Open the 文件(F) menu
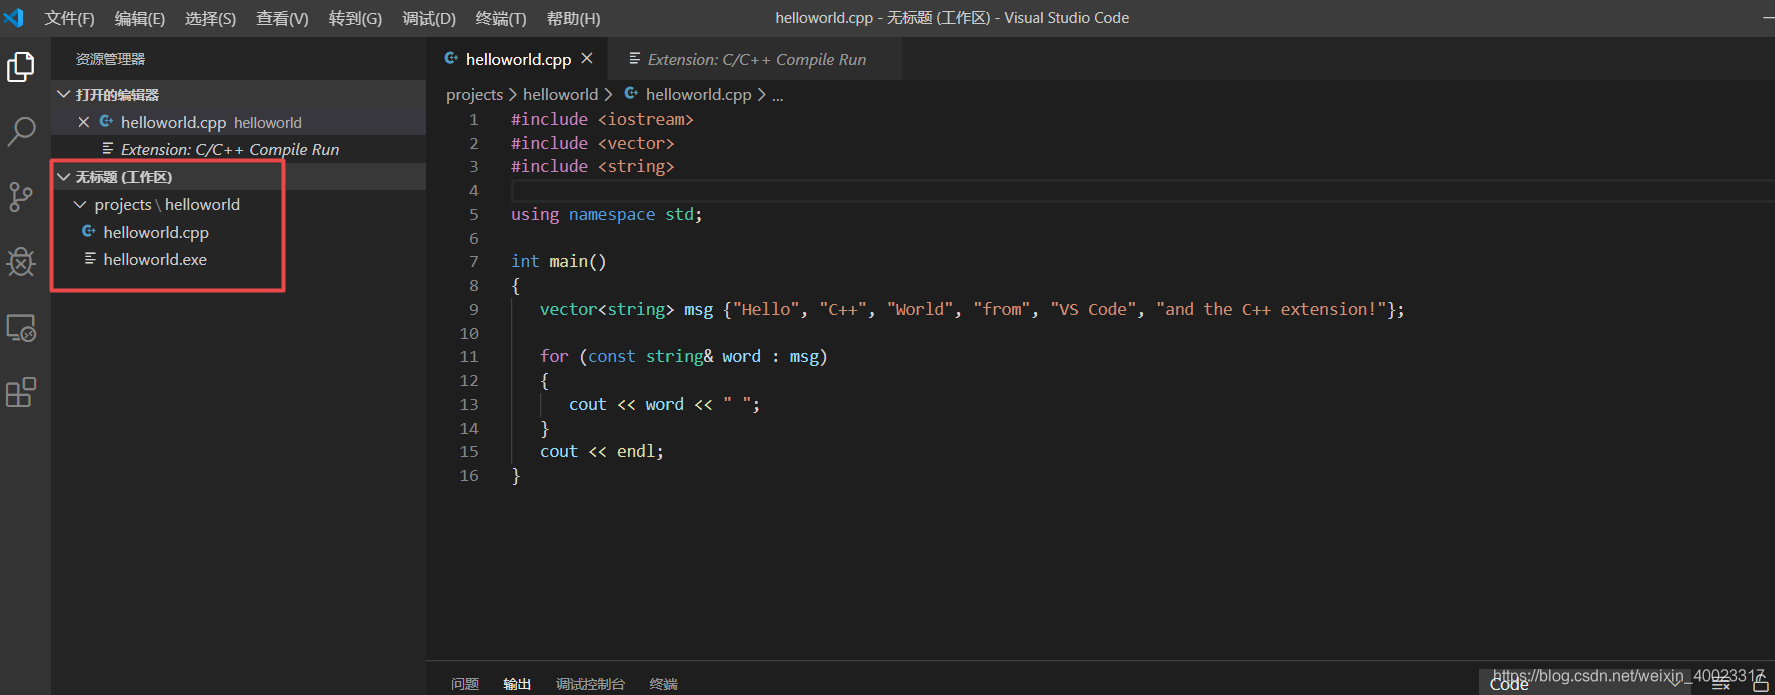Image resolution: width=1775 pixels, height=695 pixels. coord(69,18)
